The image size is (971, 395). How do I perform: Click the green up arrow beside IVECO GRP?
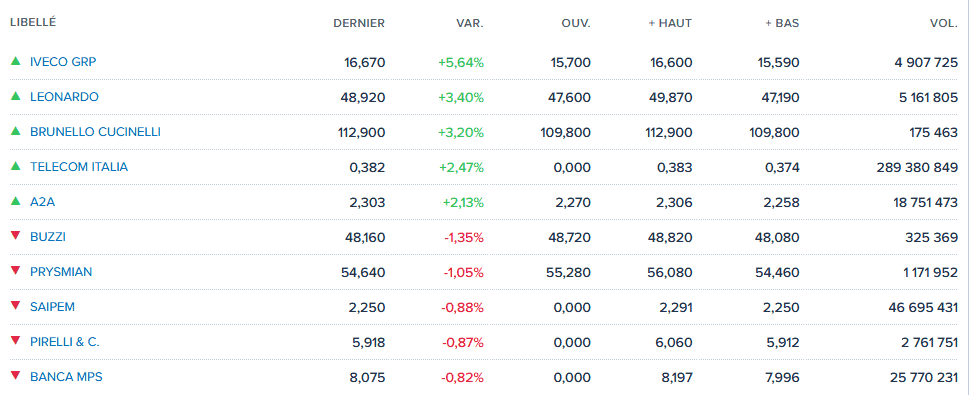[x=15, y=61]
